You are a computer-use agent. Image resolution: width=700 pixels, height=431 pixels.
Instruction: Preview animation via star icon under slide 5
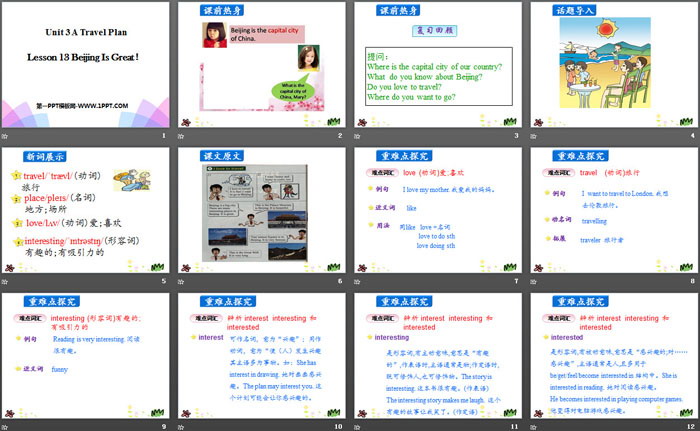coord(4,281)
